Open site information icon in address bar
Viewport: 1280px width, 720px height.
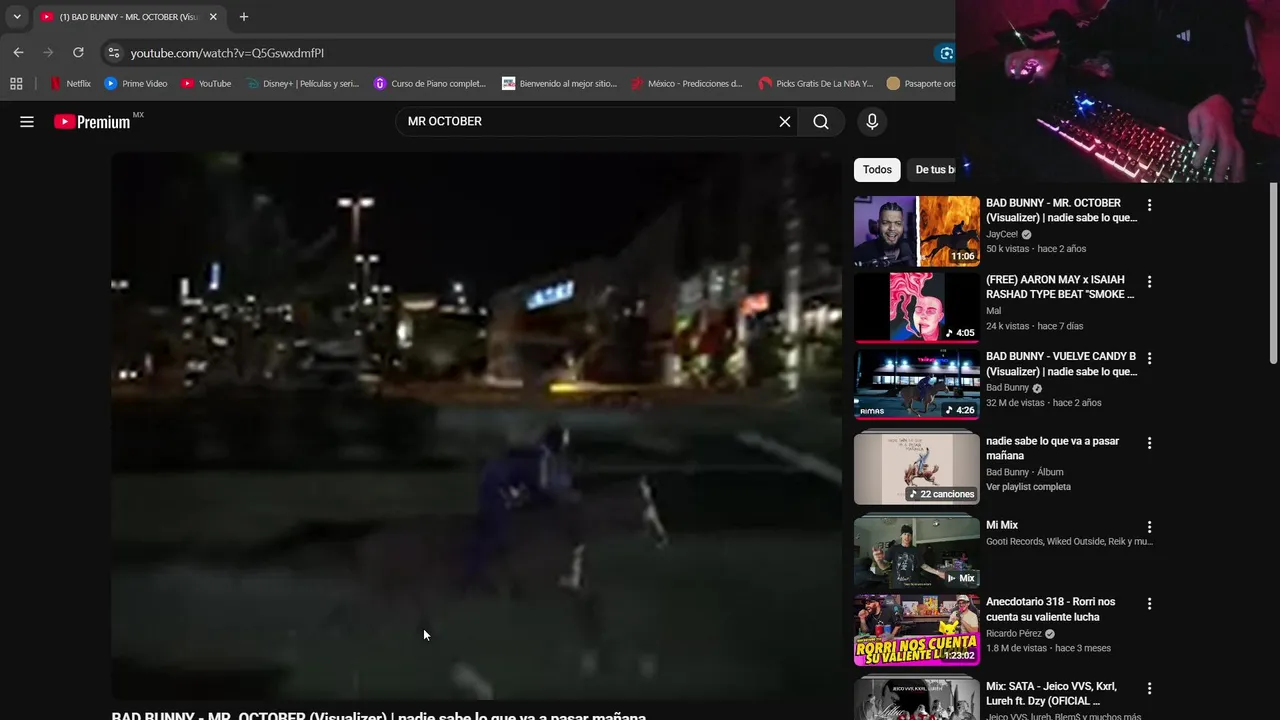click(x=113, y=53)
